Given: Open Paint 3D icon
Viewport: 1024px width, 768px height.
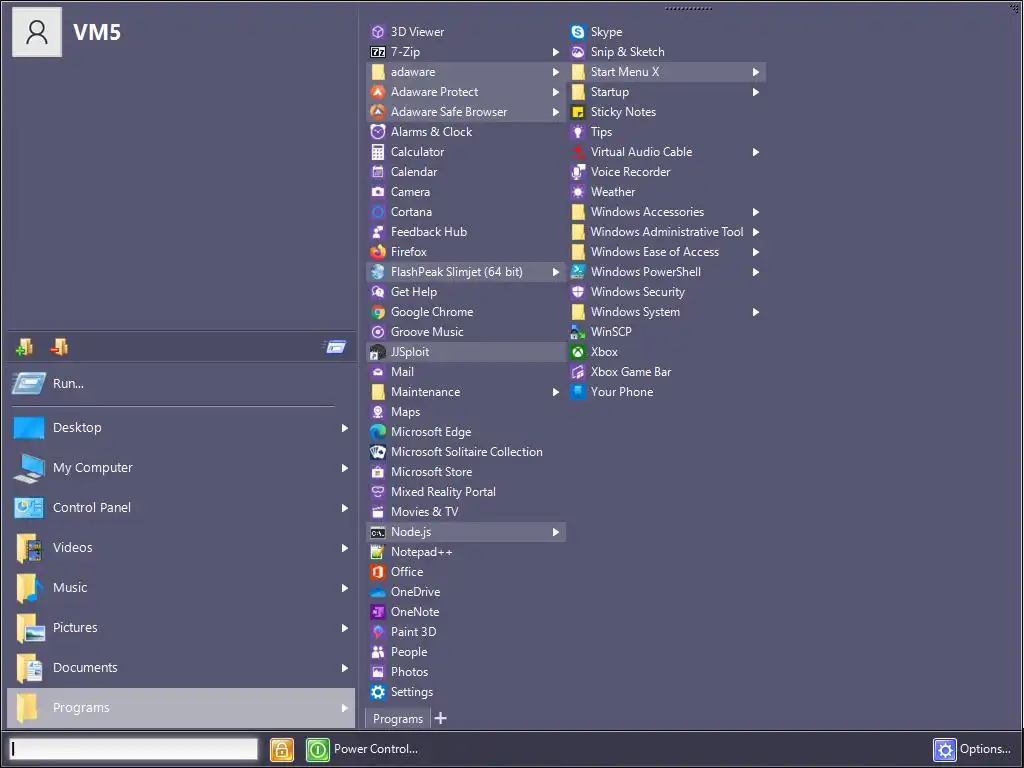Looking at the screenshot, I should pos(377,632).
